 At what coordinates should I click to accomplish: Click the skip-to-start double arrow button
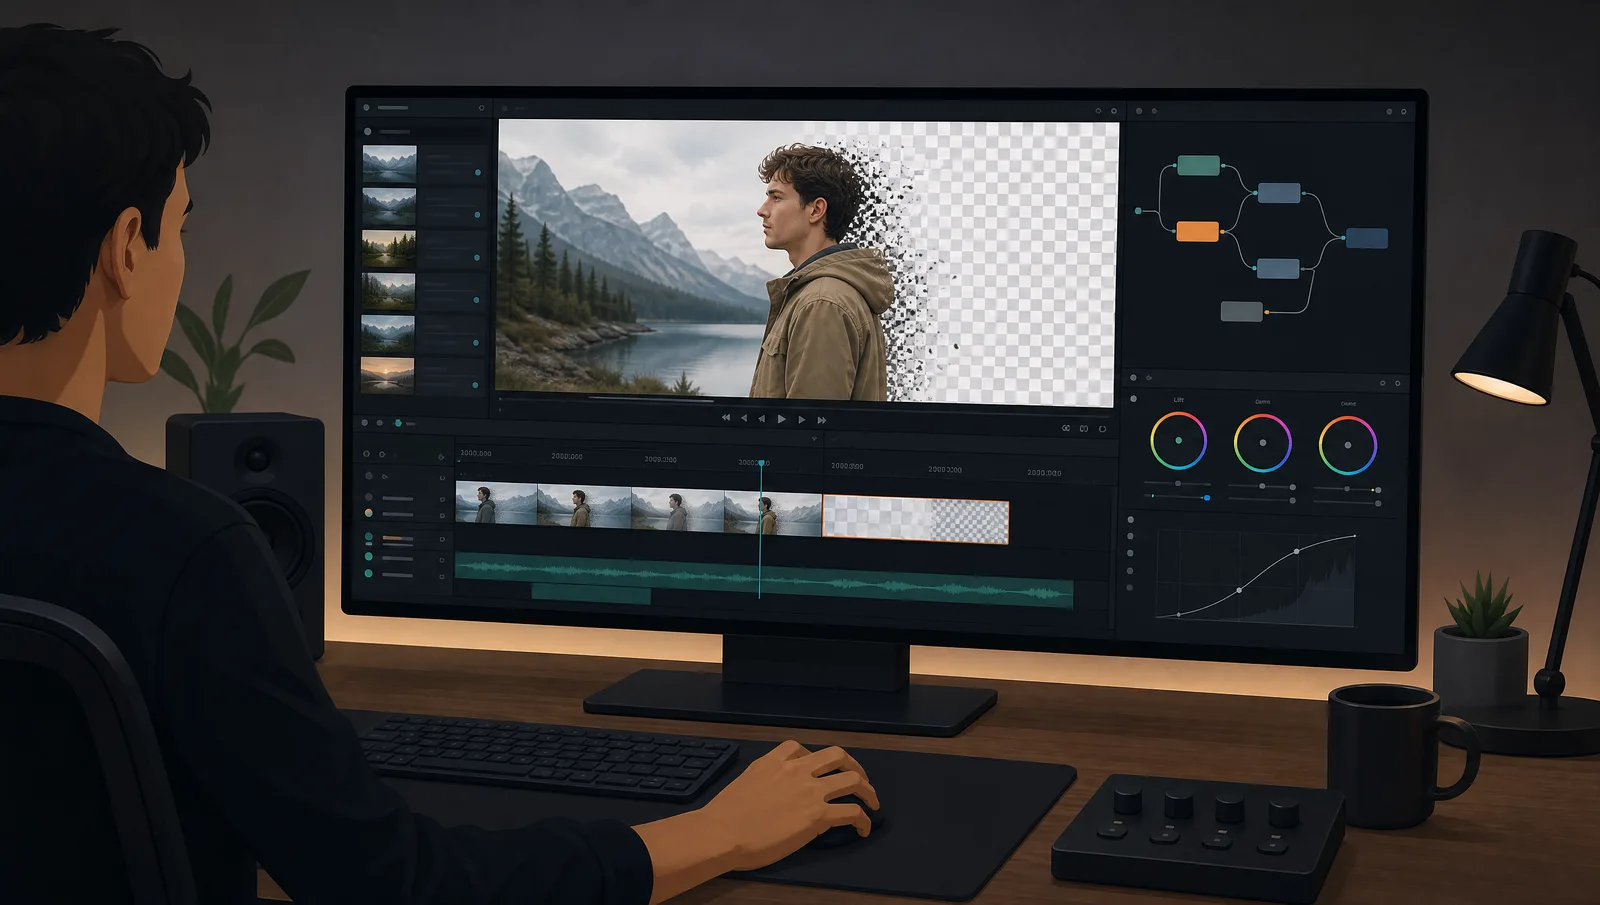coord(726,418)
